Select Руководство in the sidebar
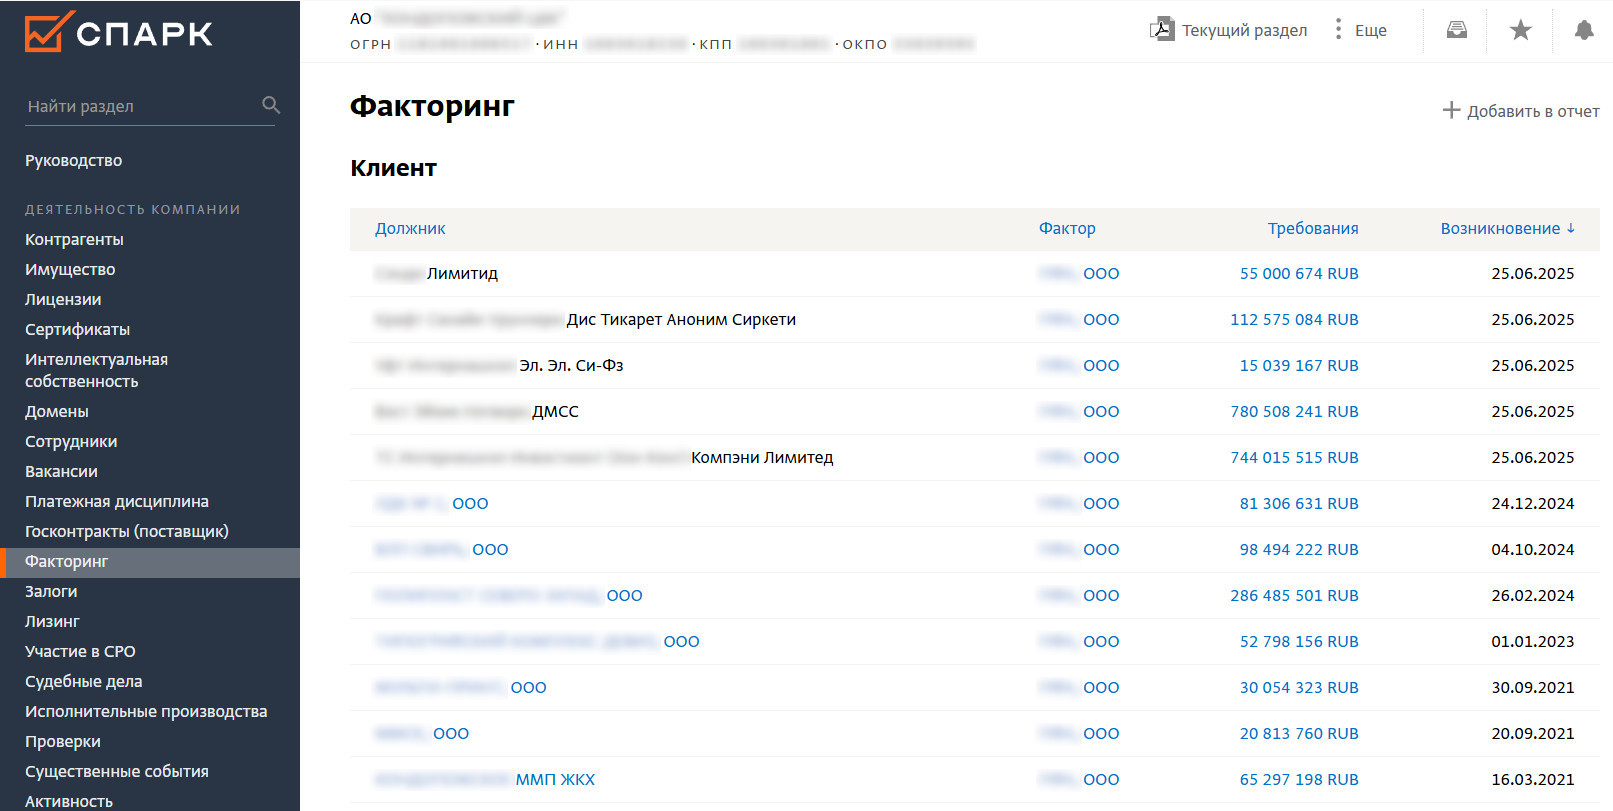 (x=74, y=161)
